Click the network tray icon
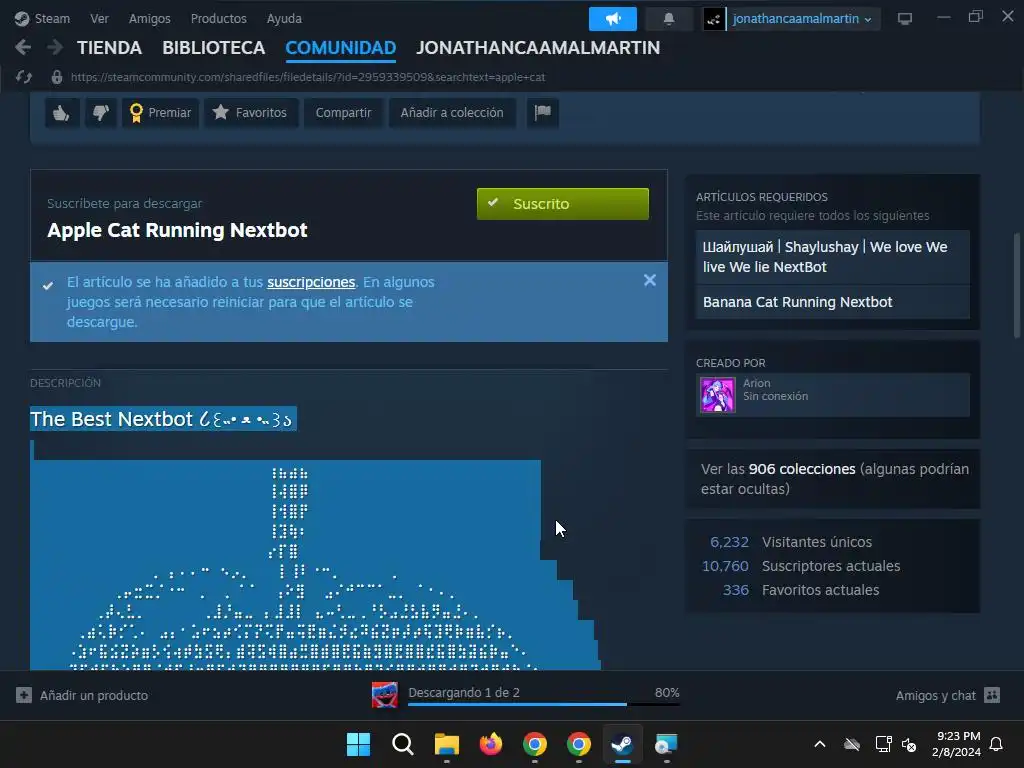The height and width of the screenshot is (768, 1024). 883,744
